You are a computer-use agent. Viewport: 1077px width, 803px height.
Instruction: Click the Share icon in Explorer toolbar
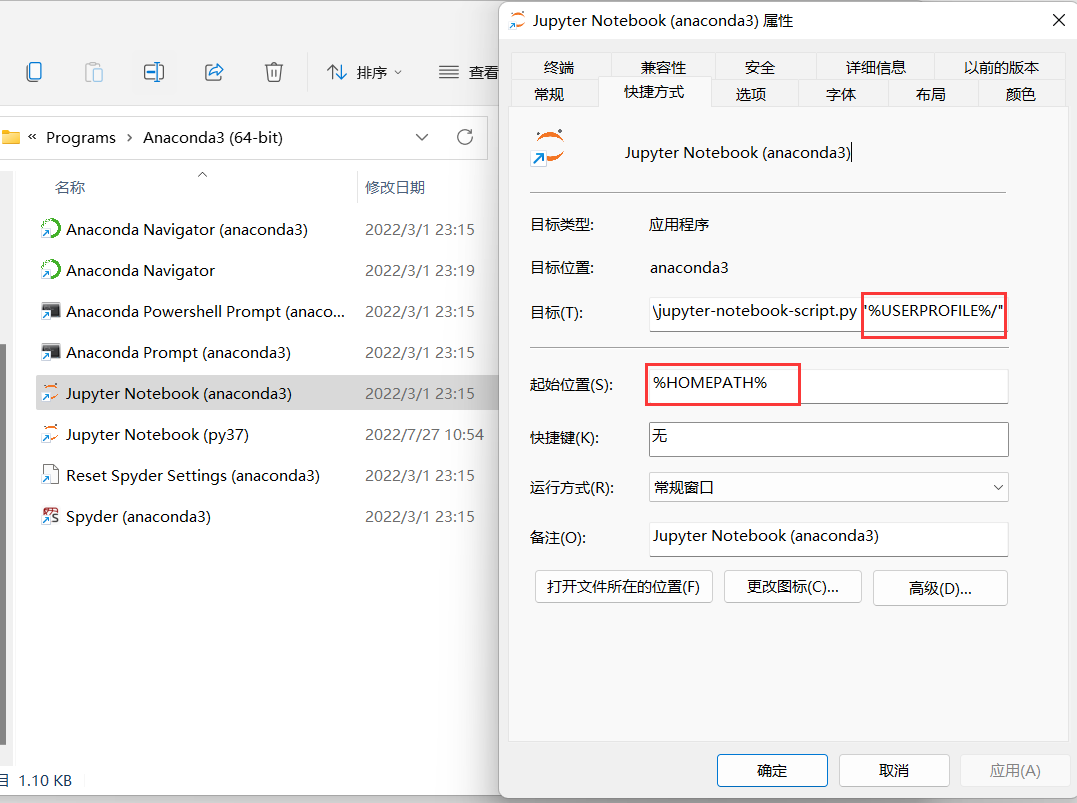point(214,71)
